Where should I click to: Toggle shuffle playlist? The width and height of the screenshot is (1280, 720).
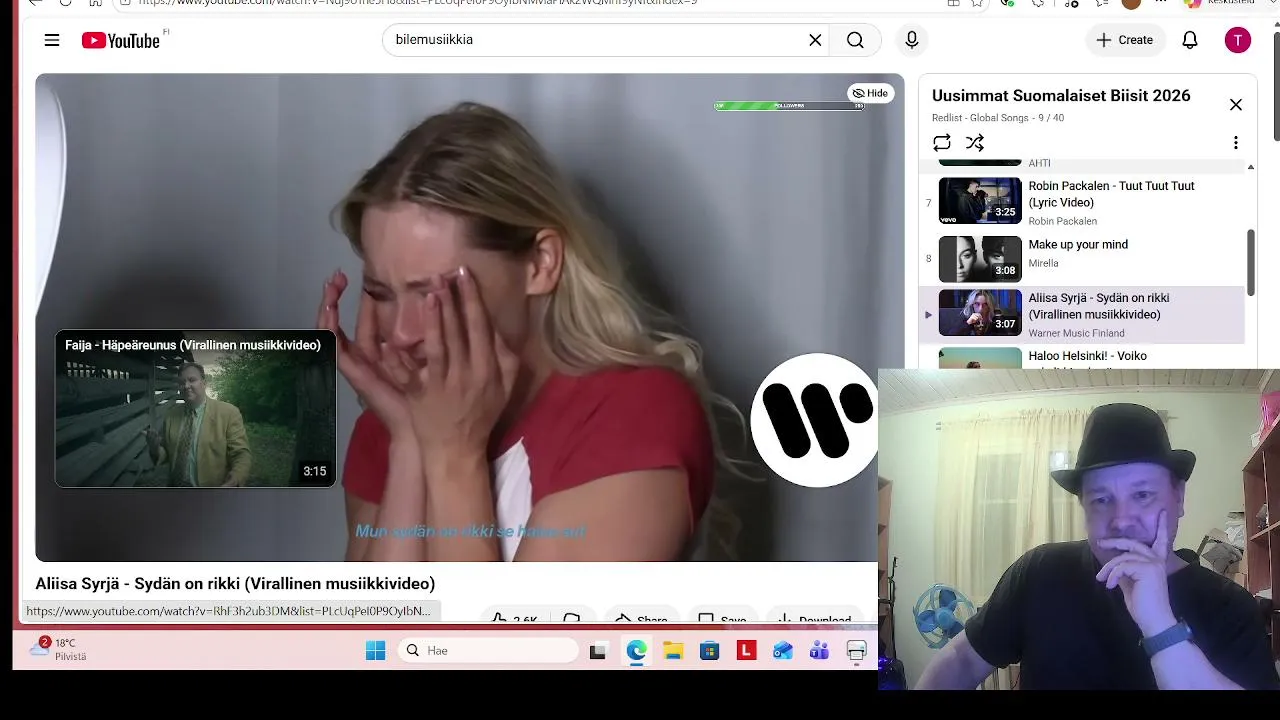(x=975, y=143)
